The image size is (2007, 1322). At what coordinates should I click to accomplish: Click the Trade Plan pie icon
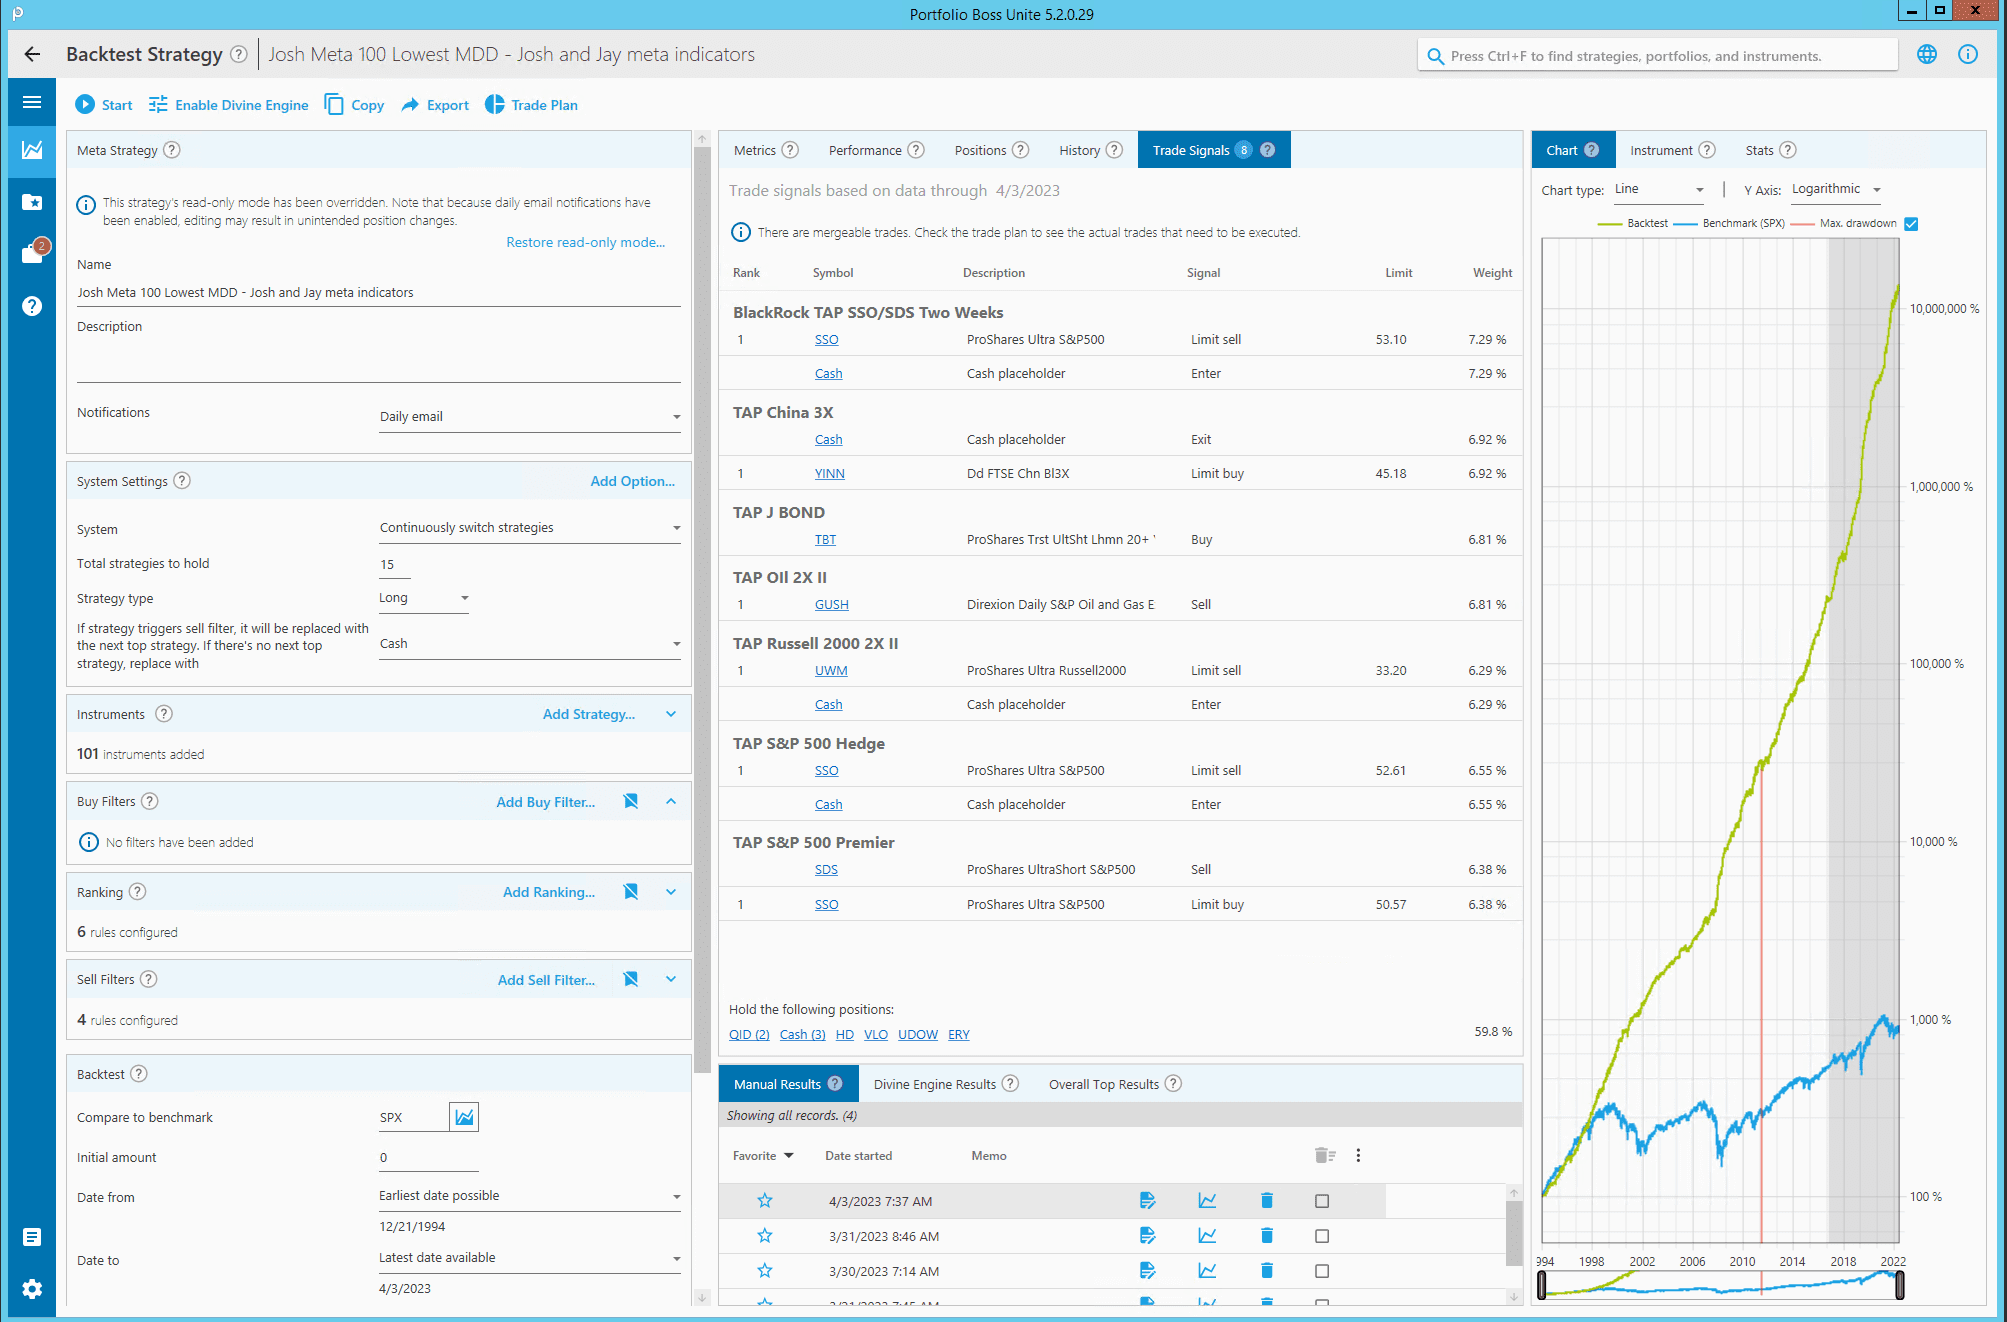pos(495,105)
